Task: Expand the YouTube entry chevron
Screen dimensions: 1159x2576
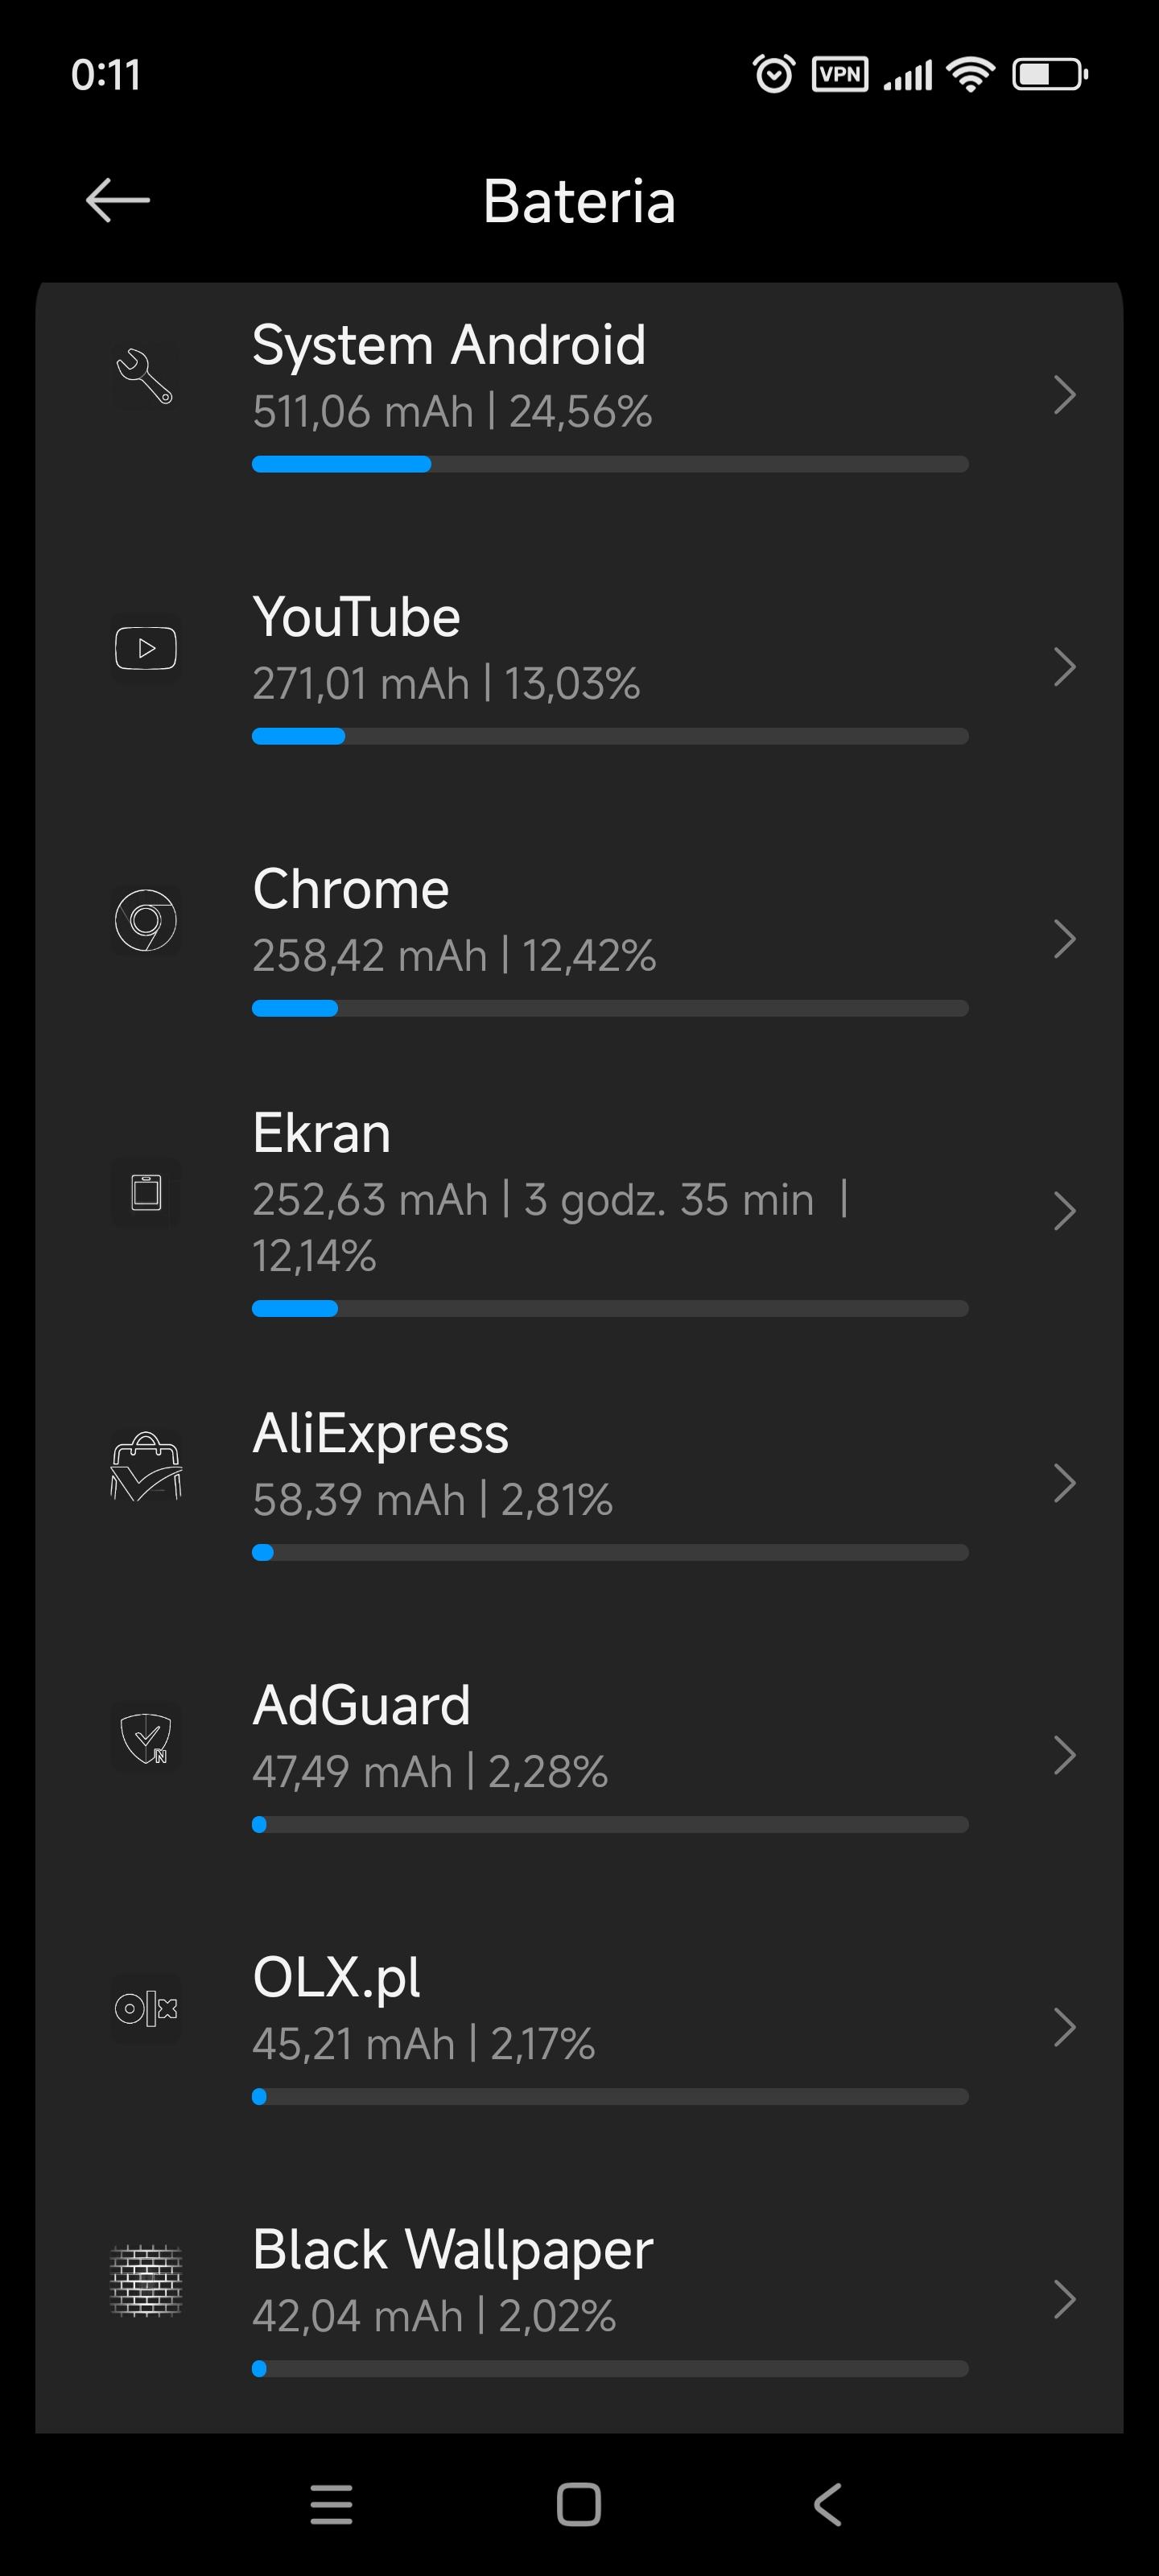Action: point(1064,667)
